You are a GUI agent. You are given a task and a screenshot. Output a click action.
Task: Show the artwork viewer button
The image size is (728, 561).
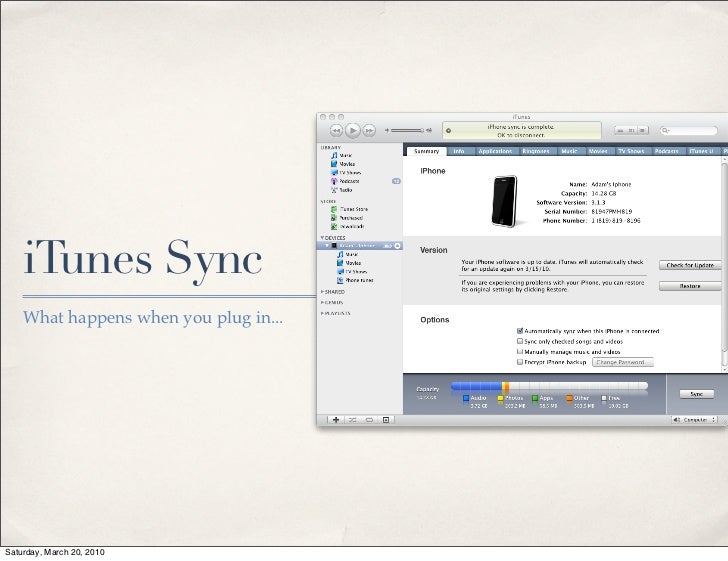386,420
